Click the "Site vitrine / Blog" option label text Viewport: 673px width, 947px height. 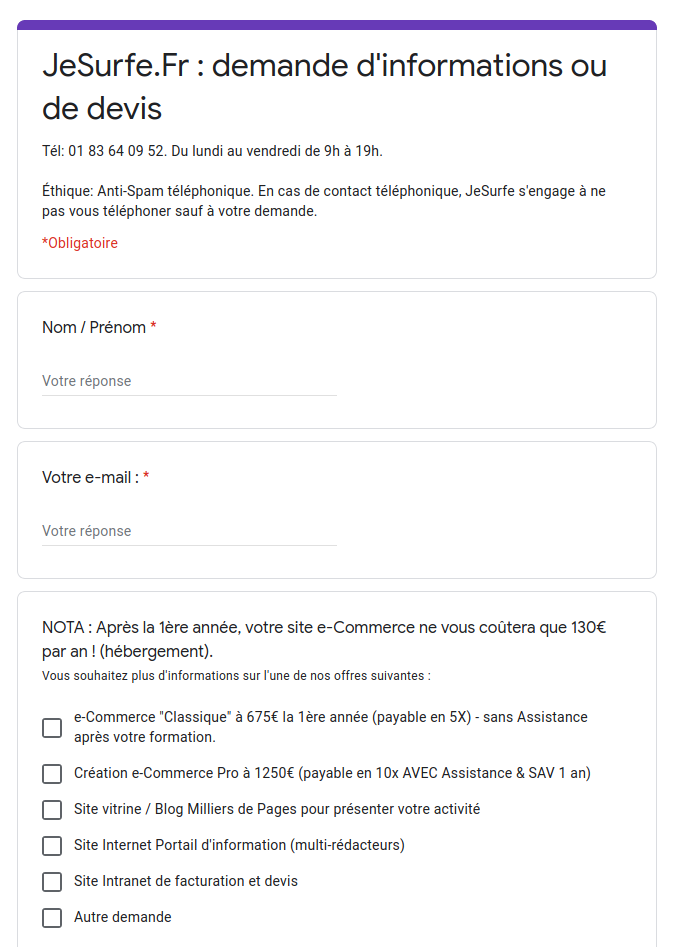277,809
